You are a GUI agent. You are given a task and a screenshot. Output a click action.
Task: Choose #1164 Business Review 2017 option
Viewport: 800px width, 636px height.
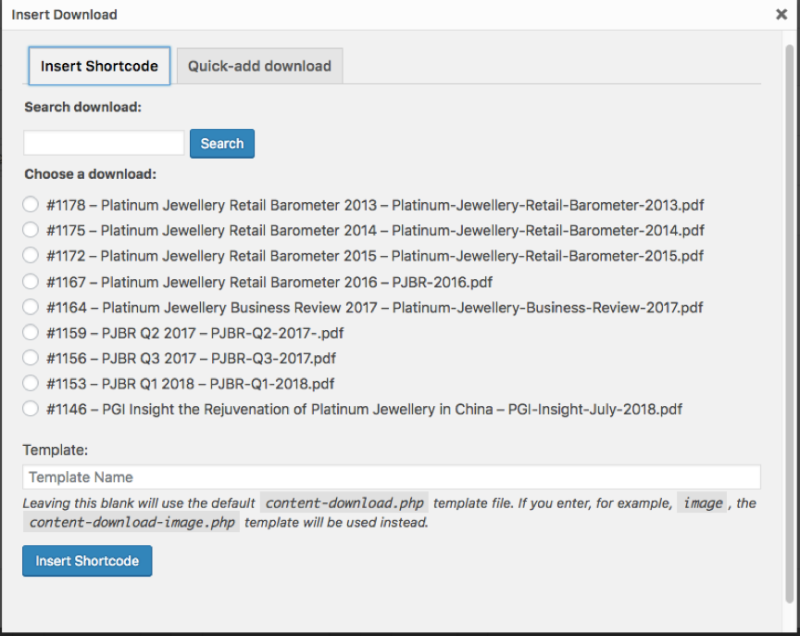pyautogui.click(x=30, y=307)
